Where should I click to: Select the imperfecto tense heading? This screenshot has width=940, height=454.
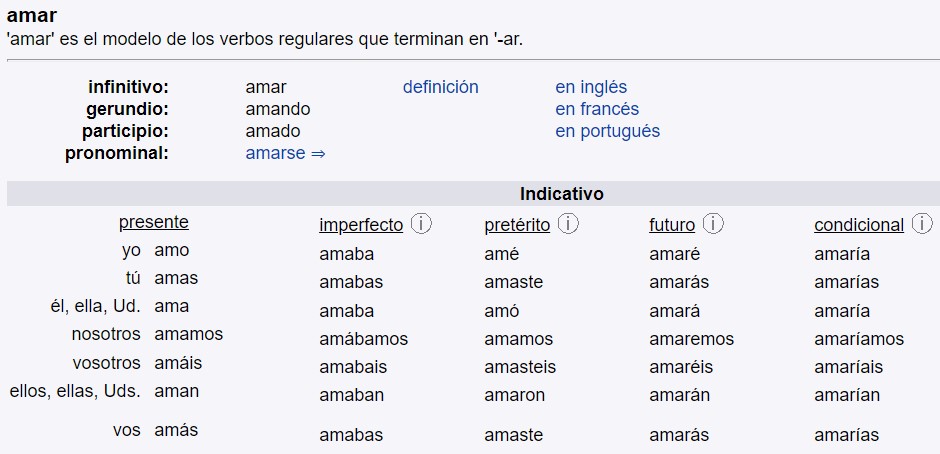pyautogui.click(x=361, y=225)
